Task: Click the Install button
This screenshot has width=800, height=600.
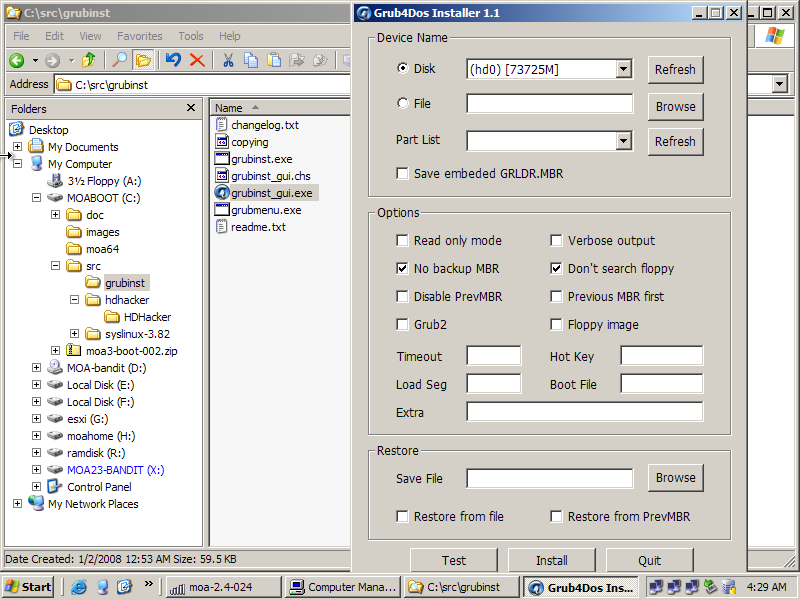Action: click(x=551, y=560)
